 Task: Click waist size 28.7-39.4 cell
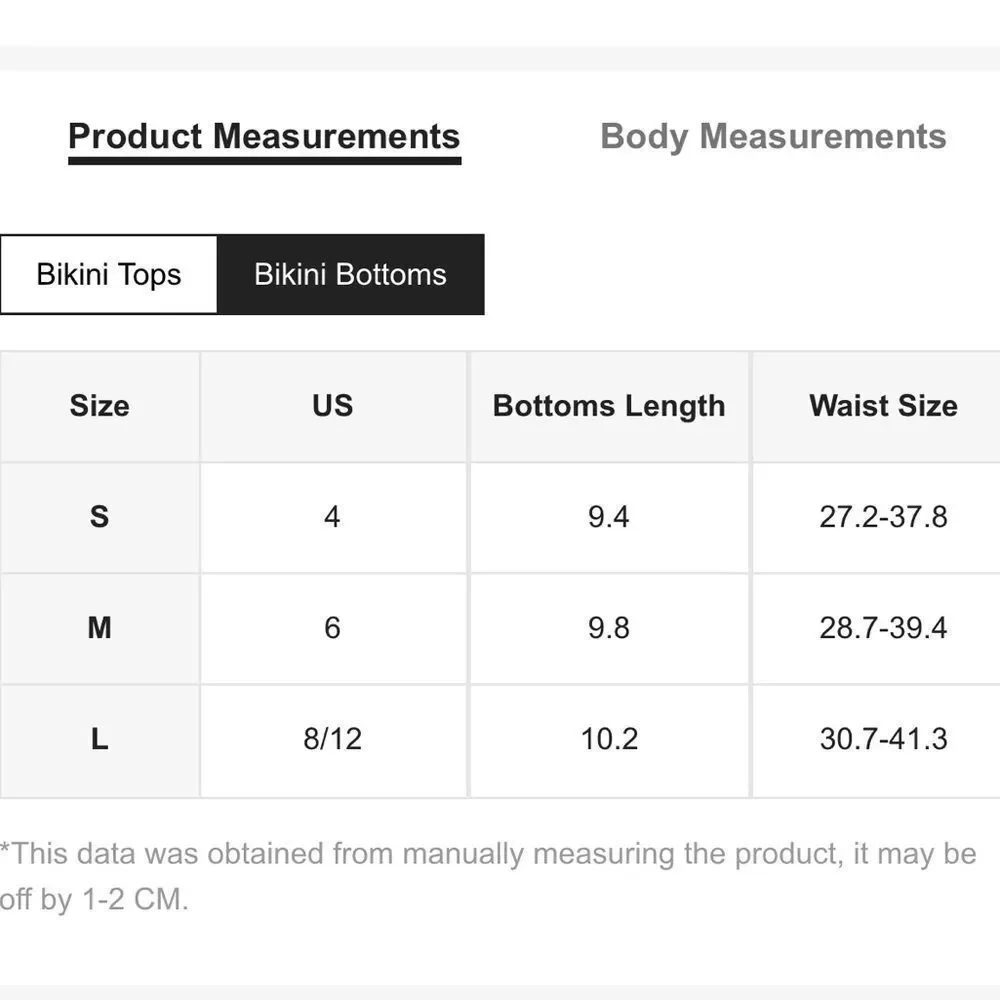pyautogui.click(x=883, y=628)
